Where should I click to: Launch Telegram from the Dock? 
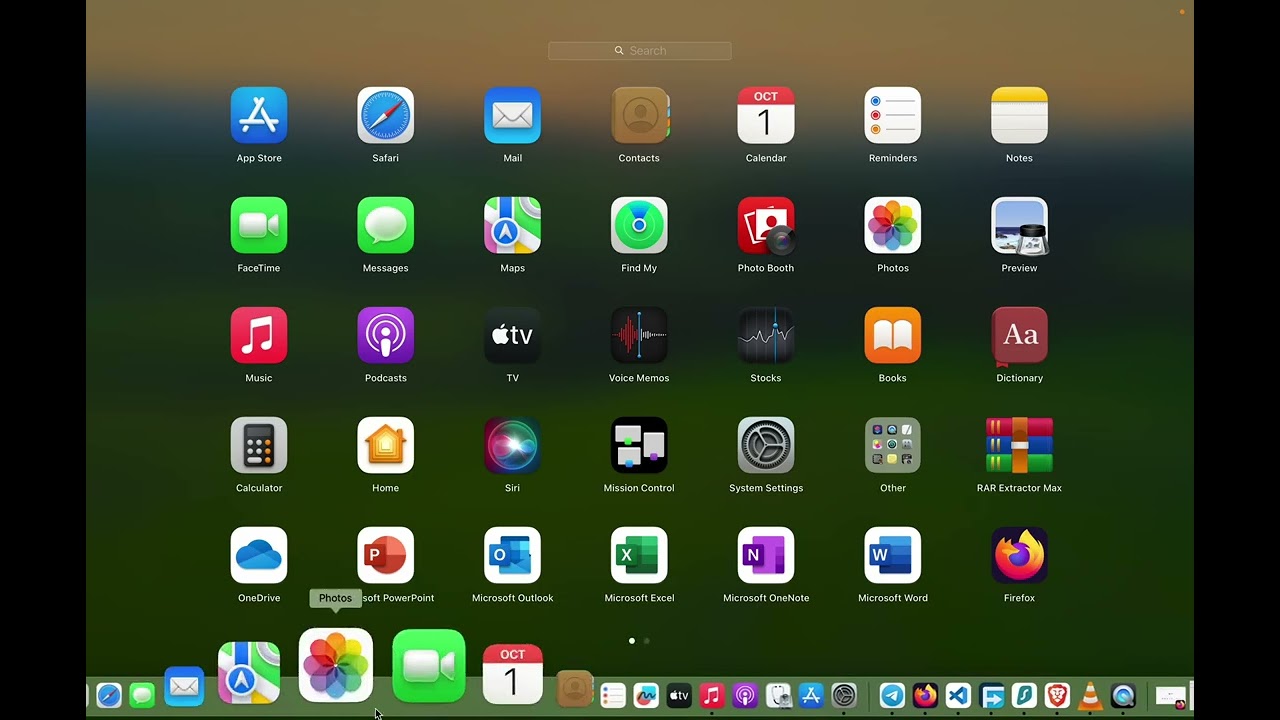[892, 695]
